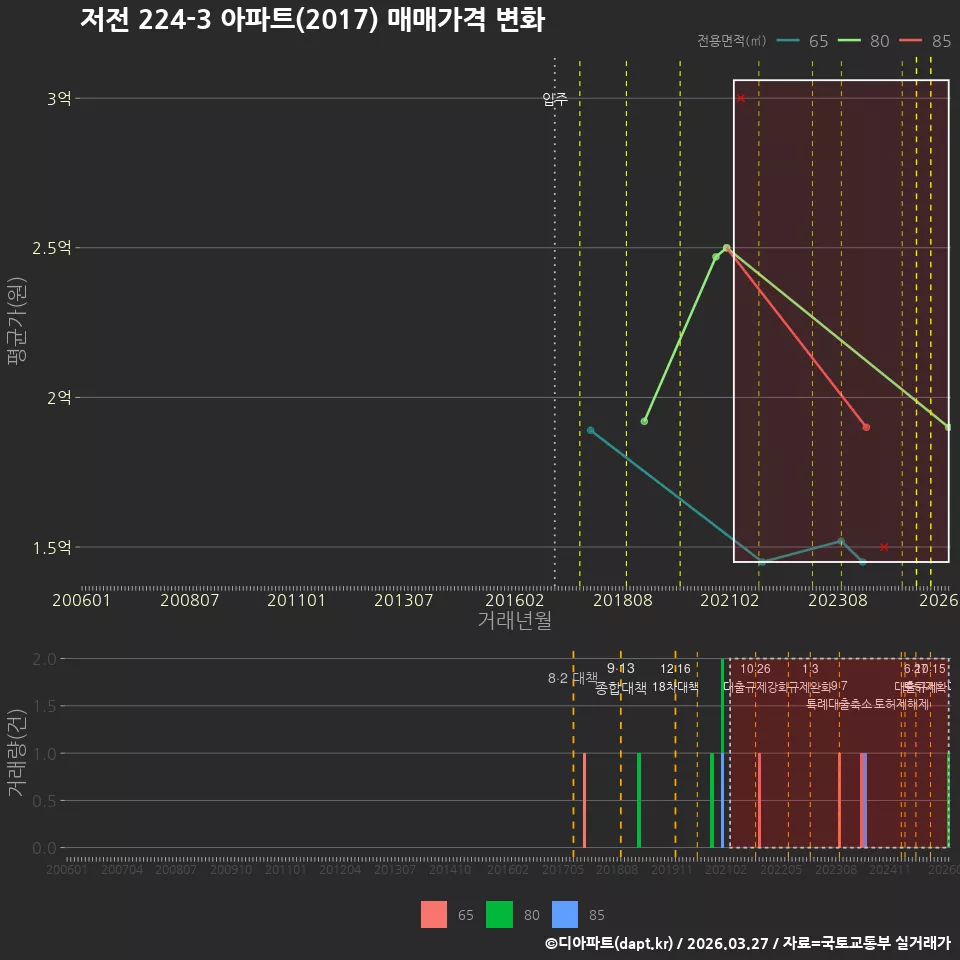
Task: Click the 8·2 대책 annotation
Action: (572, 678)
